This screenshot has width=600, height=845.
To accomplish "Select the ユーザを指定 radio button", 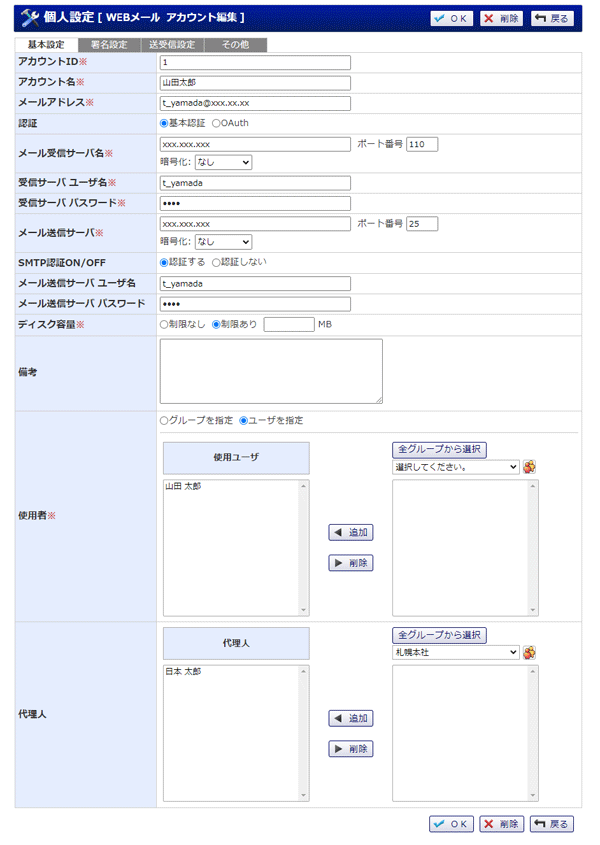I will (243, 420).
